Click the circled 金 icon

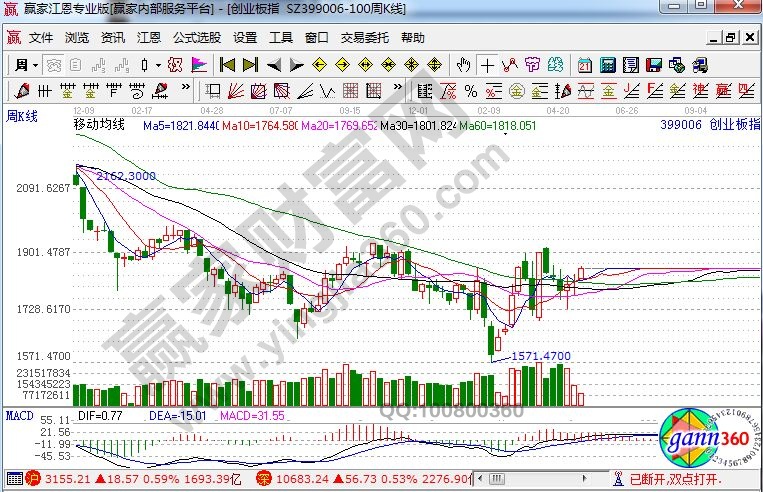pos(516,91)
